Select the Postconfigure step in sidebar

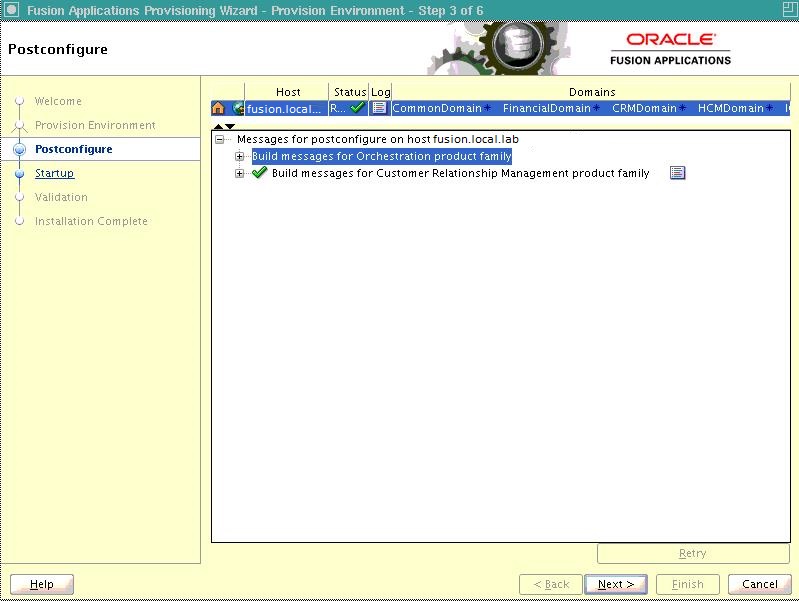tap(74, 149)
